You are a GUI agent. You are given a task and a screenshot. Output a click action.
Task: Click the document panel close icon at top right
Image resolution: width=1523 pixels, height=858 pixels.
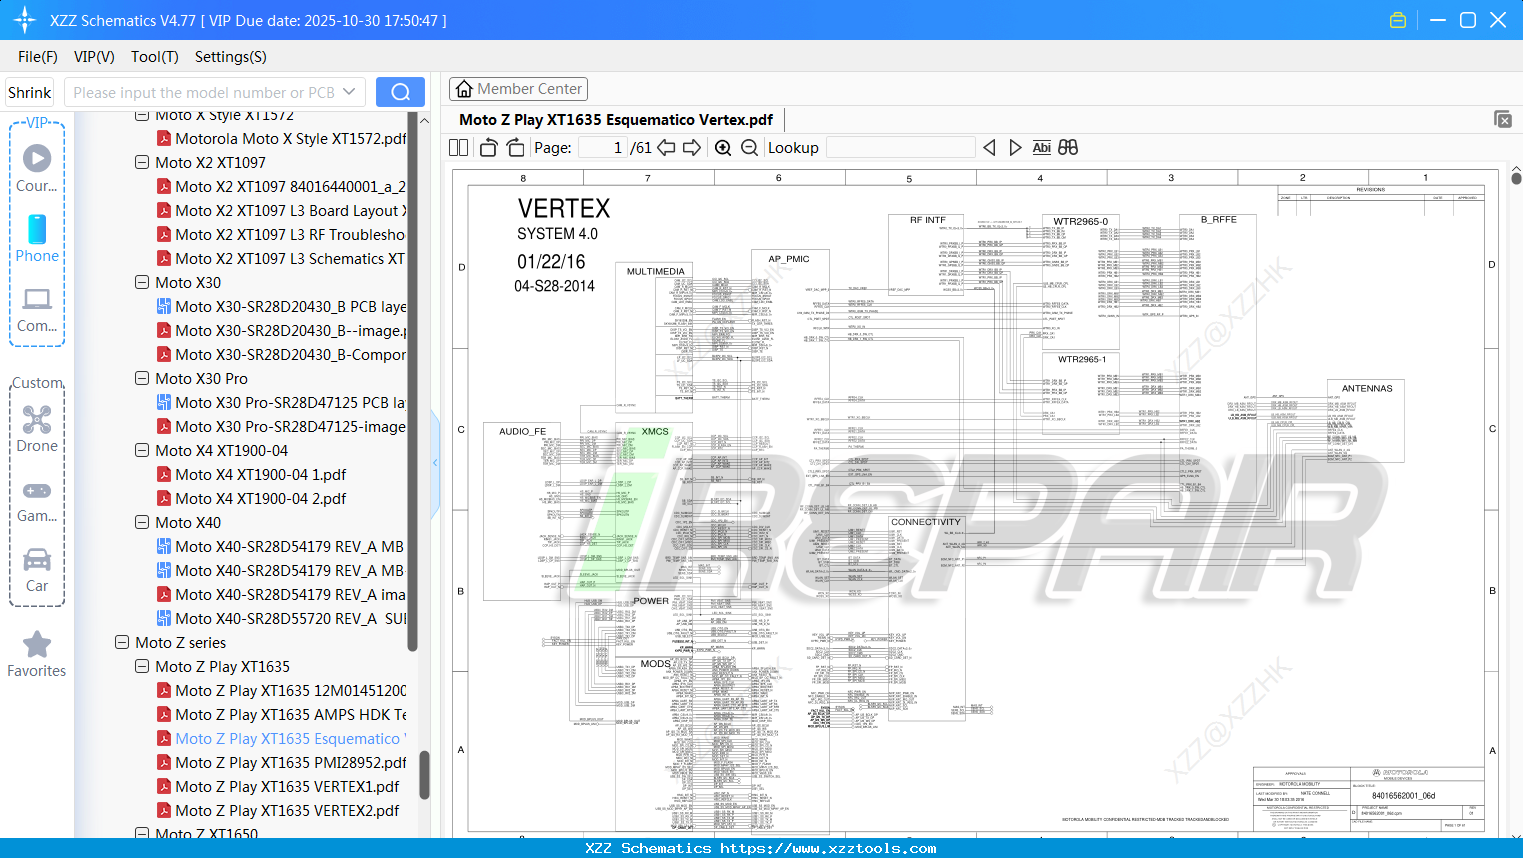[x=1503, y=119]
